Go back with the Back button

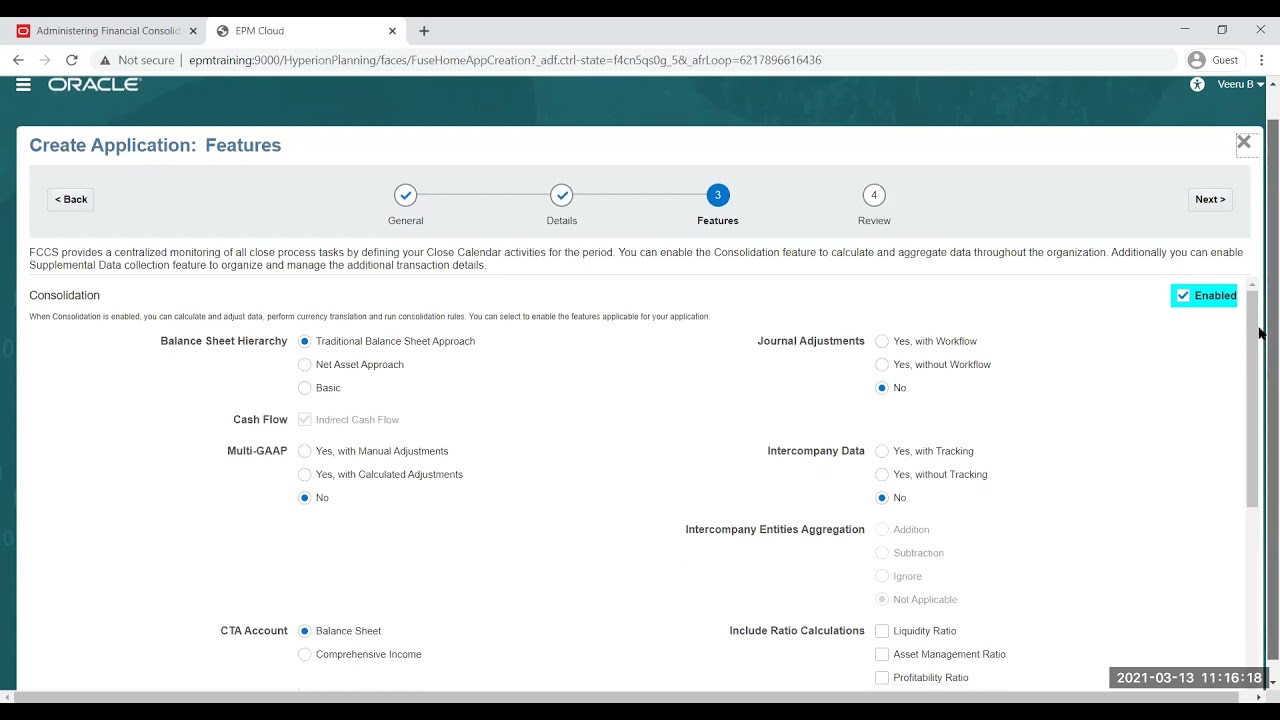pos(71,199)
